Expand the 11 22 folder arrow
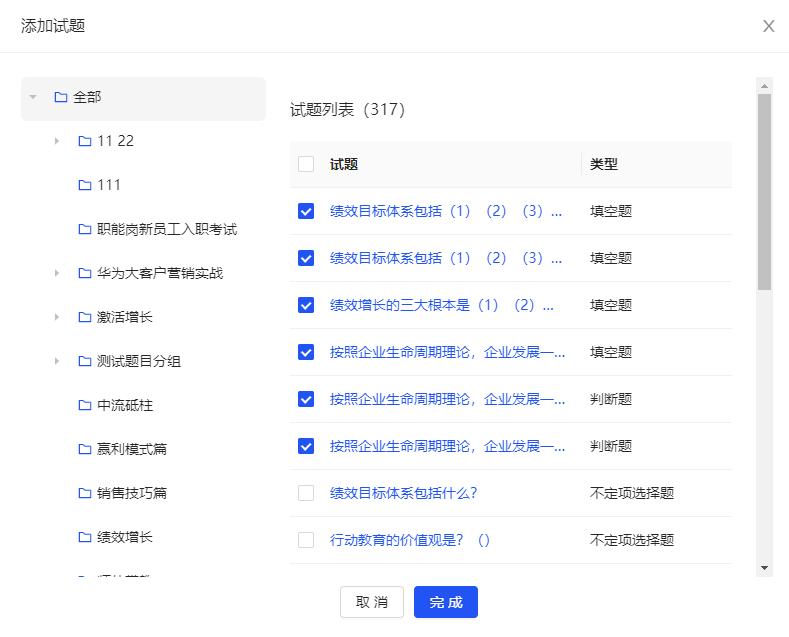Viewport: 789px width, 637px height. point(57,141)
